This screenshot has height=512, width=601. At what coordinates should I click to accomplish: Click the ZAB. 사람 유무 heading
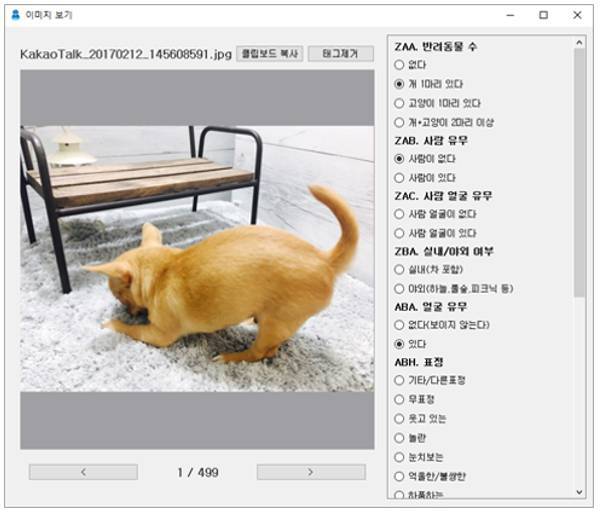coord(431,141)
